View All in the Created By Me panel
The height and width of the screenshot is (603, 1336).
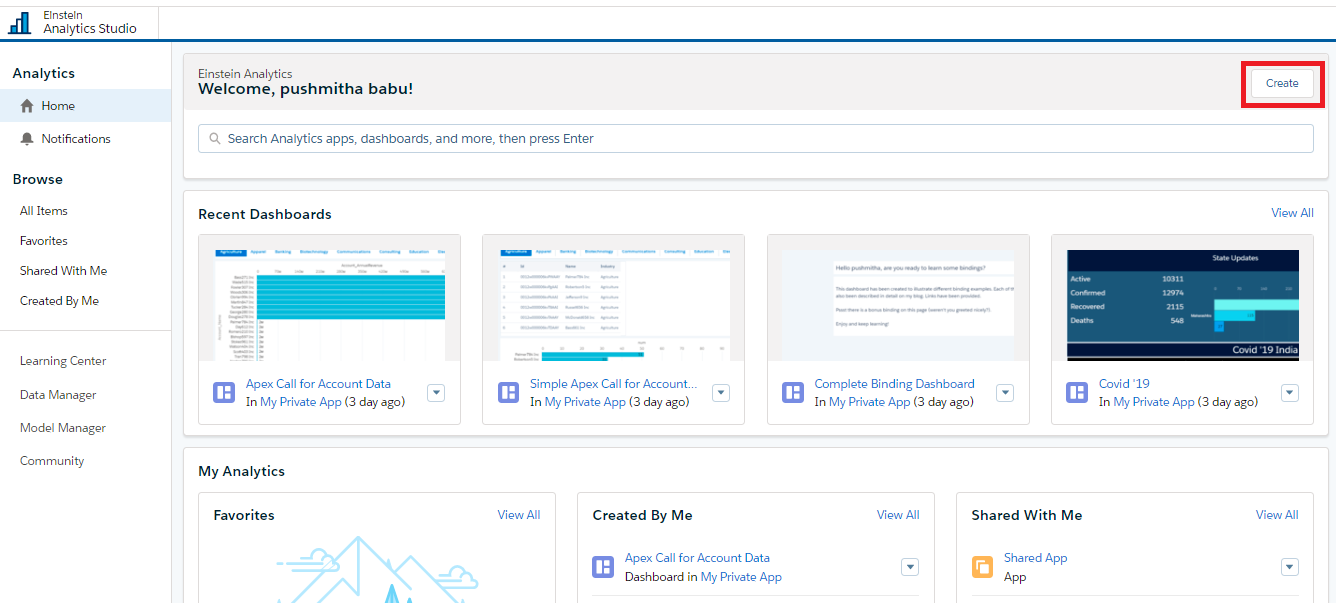point(898,515)
